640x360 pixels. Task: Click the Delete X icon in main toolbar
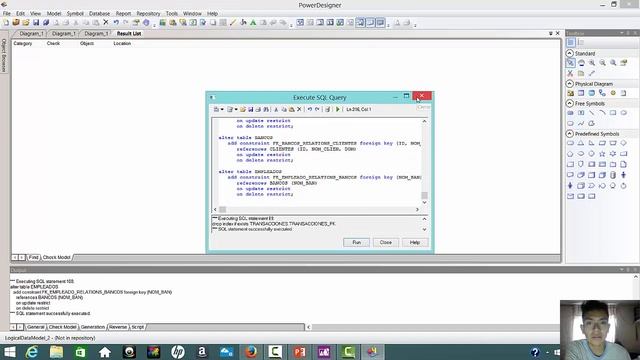click(106, 22)
